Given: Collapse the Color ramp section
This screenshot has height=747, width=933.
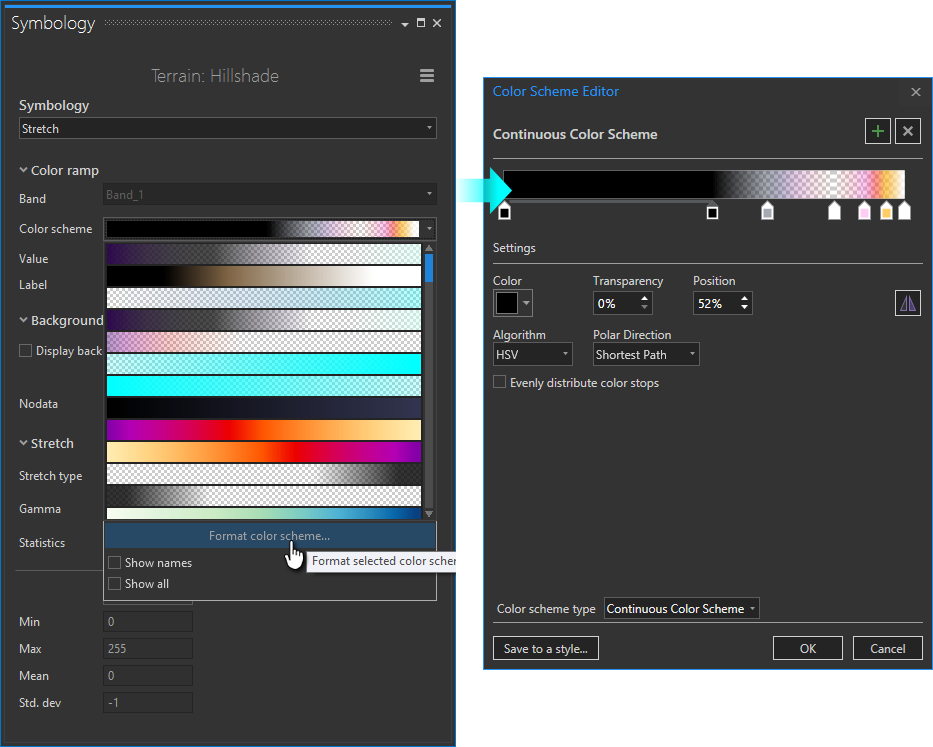Looking at the screenshot, I should click(23, 170).
